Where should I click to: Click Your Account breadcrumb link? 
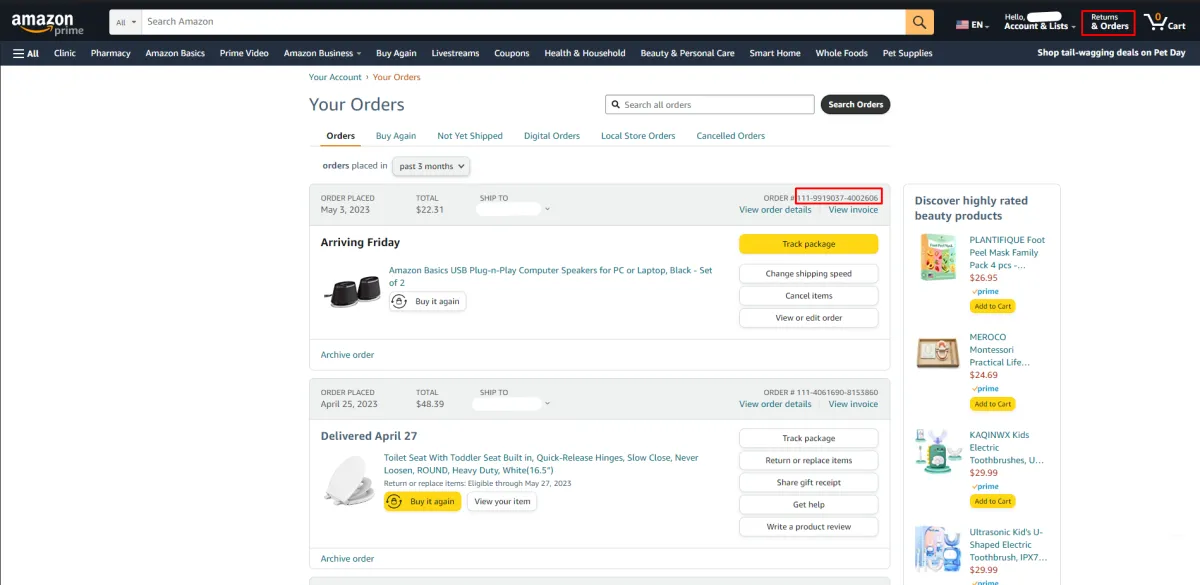(x=335, y=77)
